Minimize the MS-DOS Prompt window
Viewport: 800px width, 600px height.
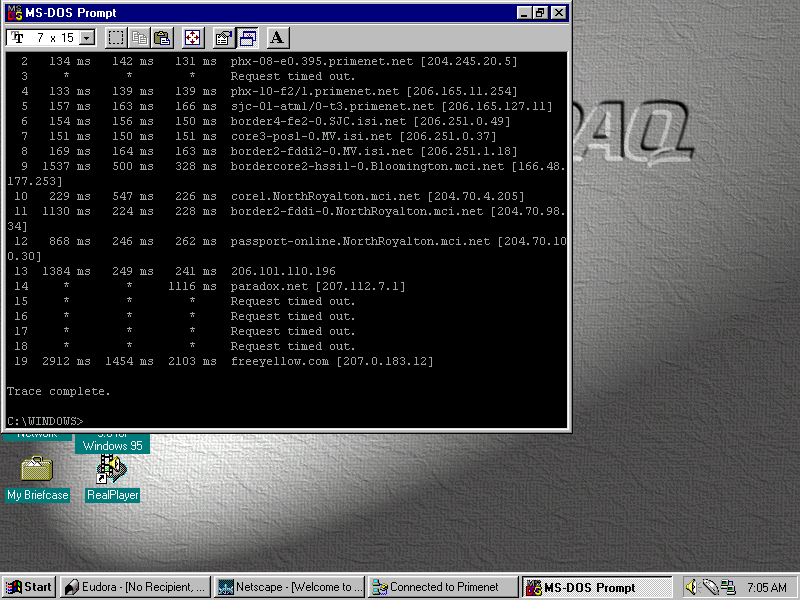[524, 13]
